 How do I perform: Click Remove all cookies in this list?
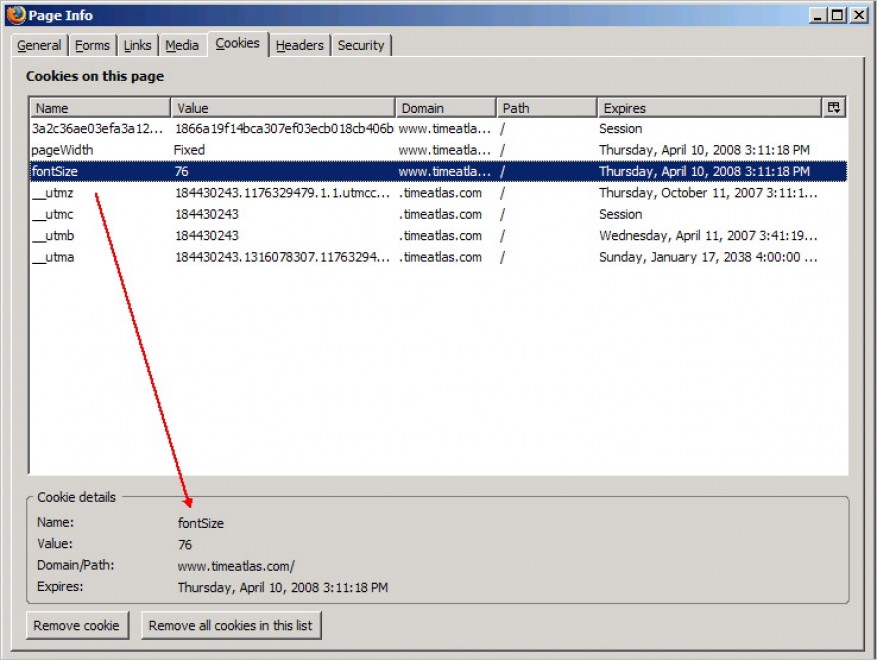[230, 625]
